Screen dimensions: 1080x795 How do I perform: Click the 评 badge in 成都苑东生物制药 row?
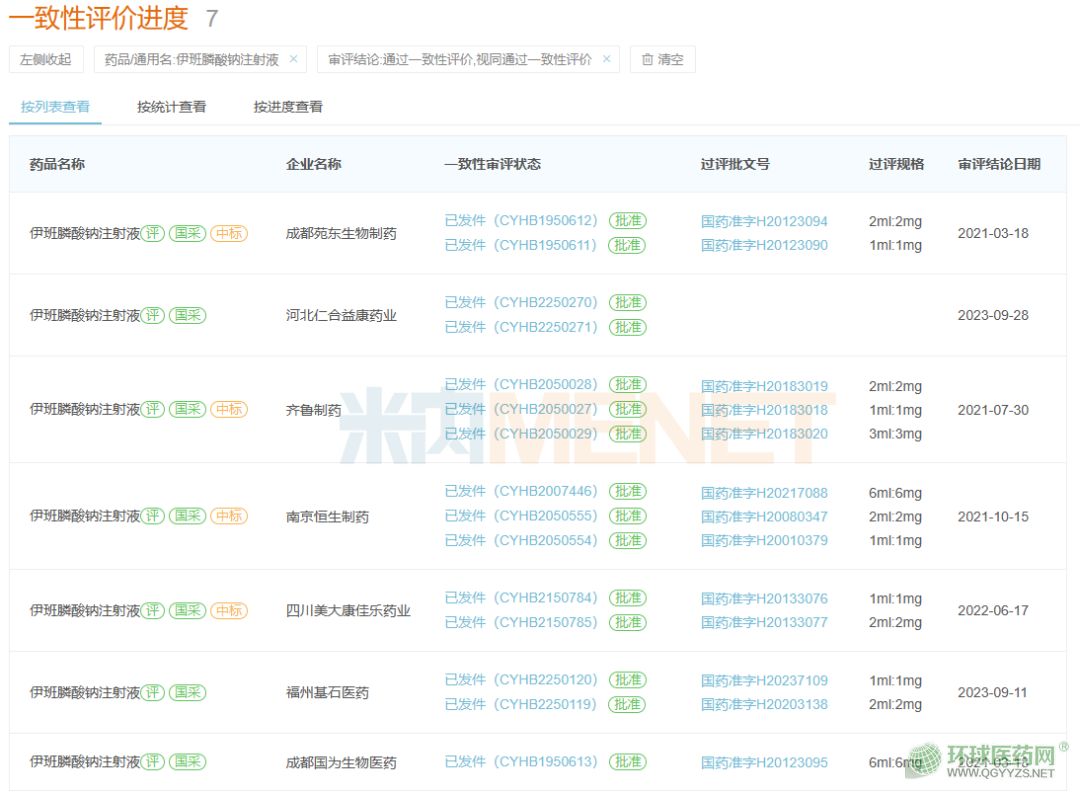152,233
